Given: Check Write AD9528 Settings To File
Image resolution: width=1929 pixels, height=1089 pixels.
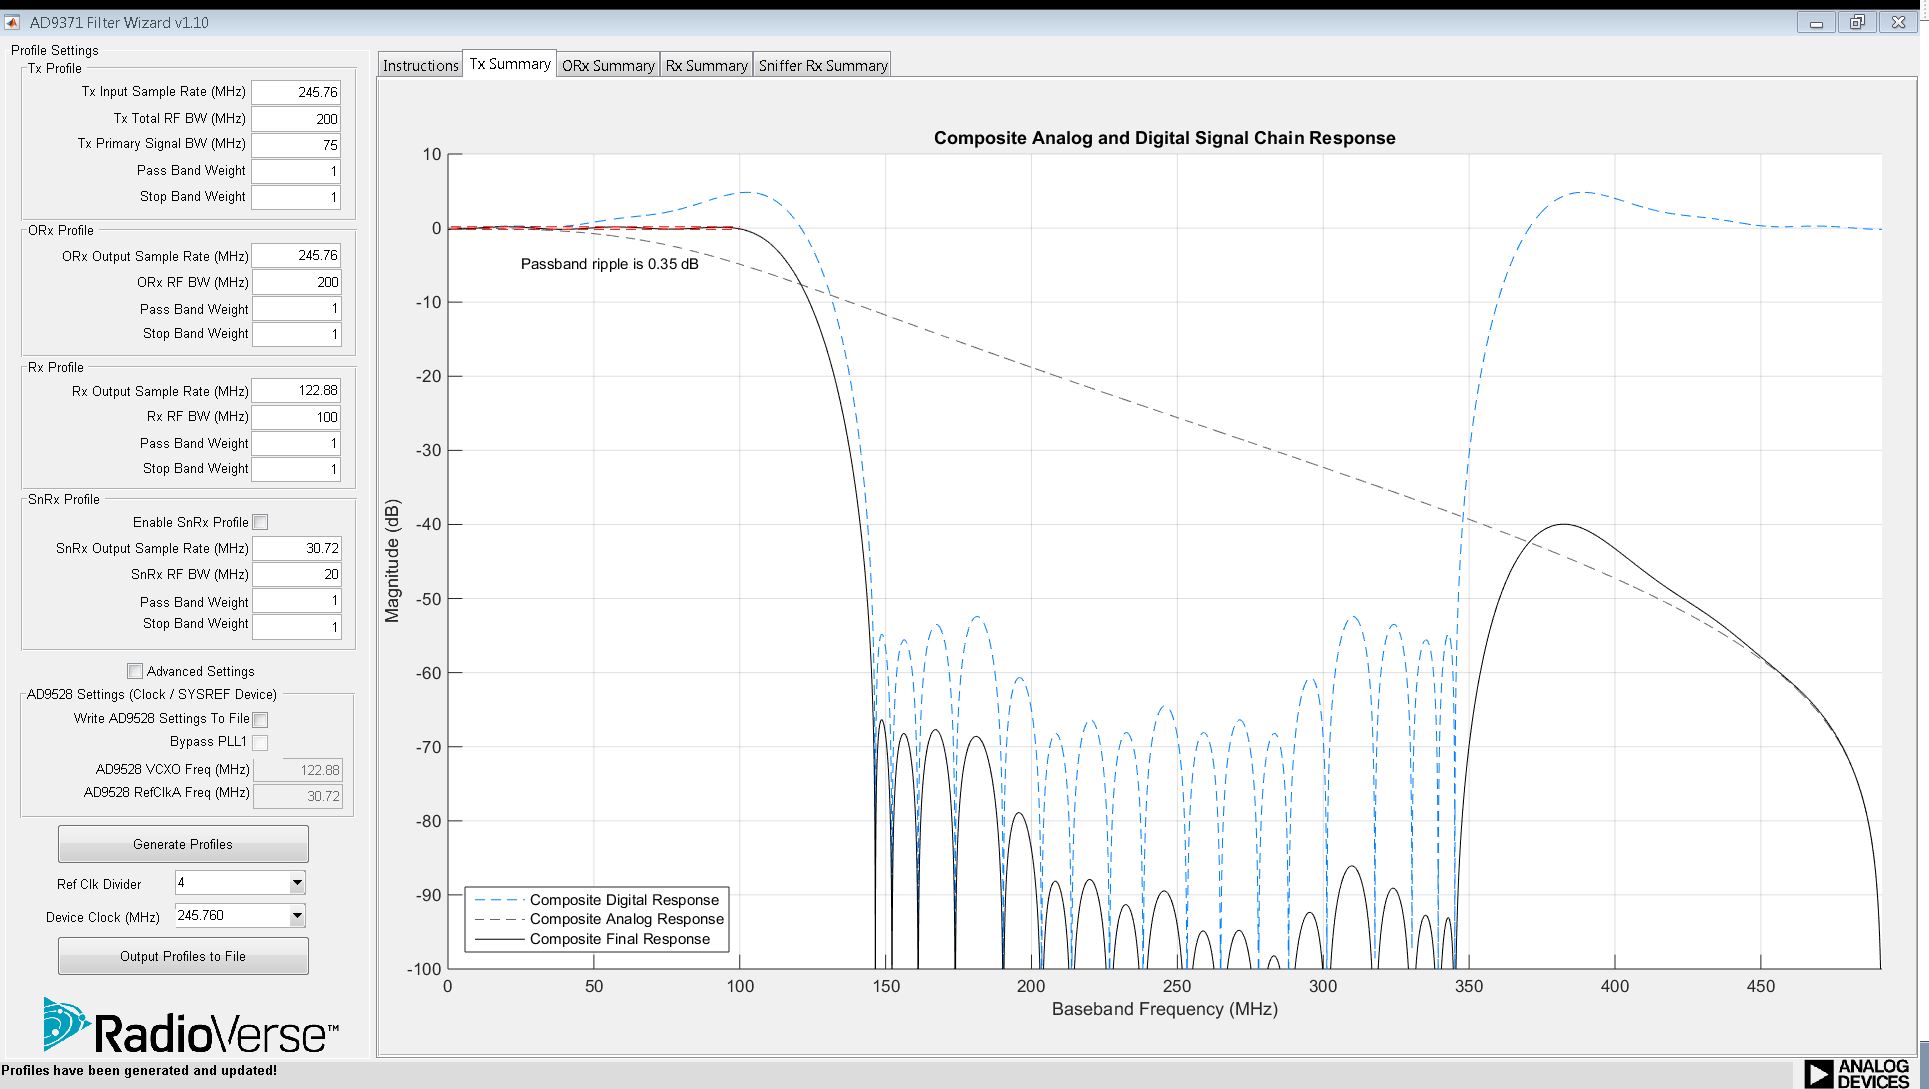Looking at the screenshot, I should (261, 719).
